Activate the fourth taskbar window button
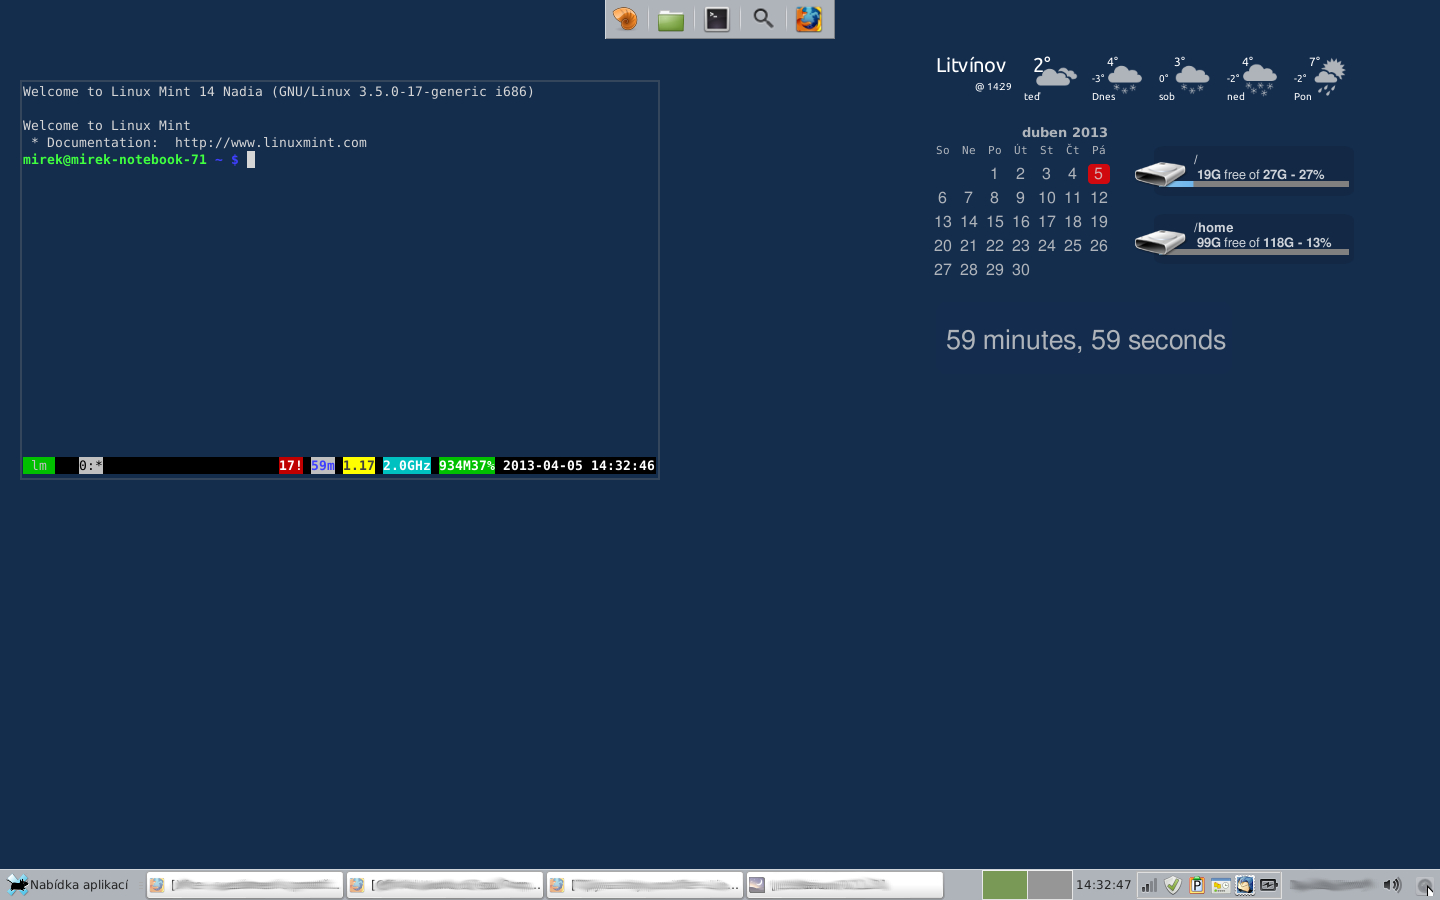Screen dimensions: 1440x900 [x=844, y=885]
